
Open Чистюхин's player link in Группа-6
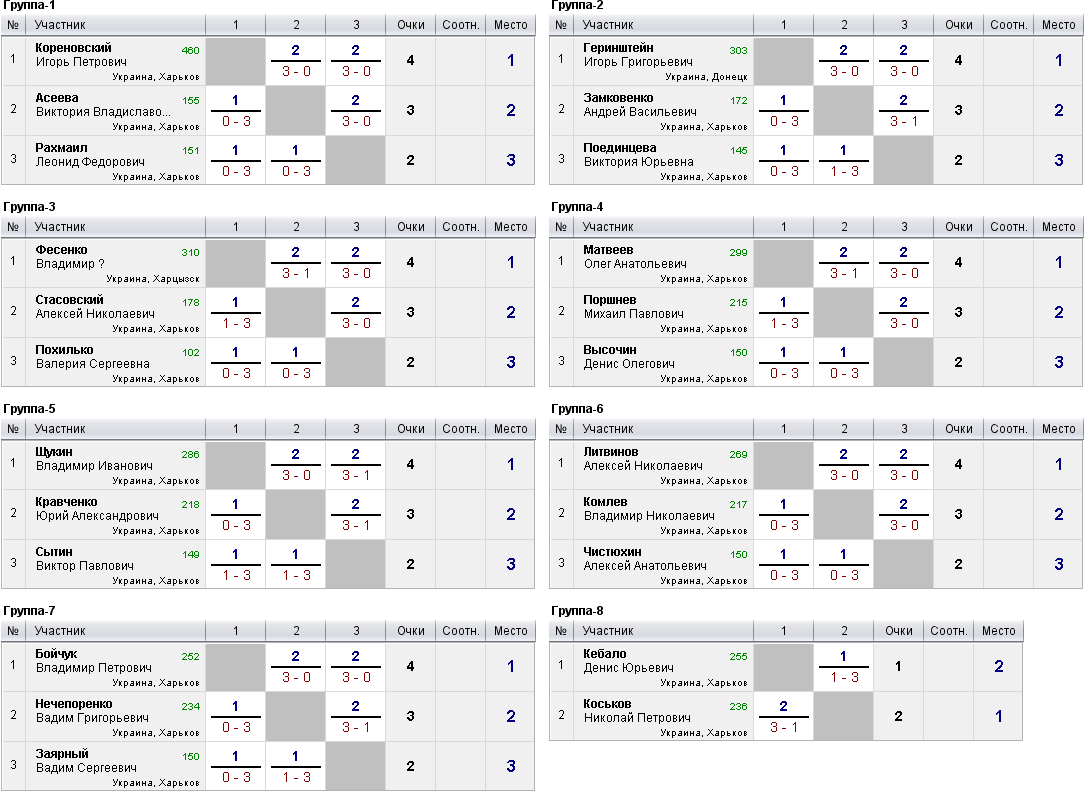coord(612,552)
